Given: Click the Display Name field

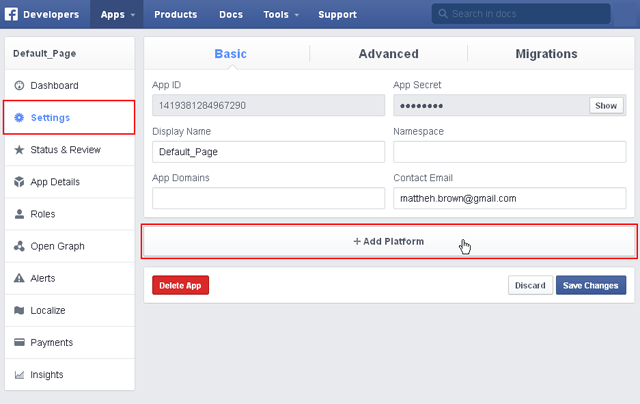Looking at the screenshot, I should (269, 152).
